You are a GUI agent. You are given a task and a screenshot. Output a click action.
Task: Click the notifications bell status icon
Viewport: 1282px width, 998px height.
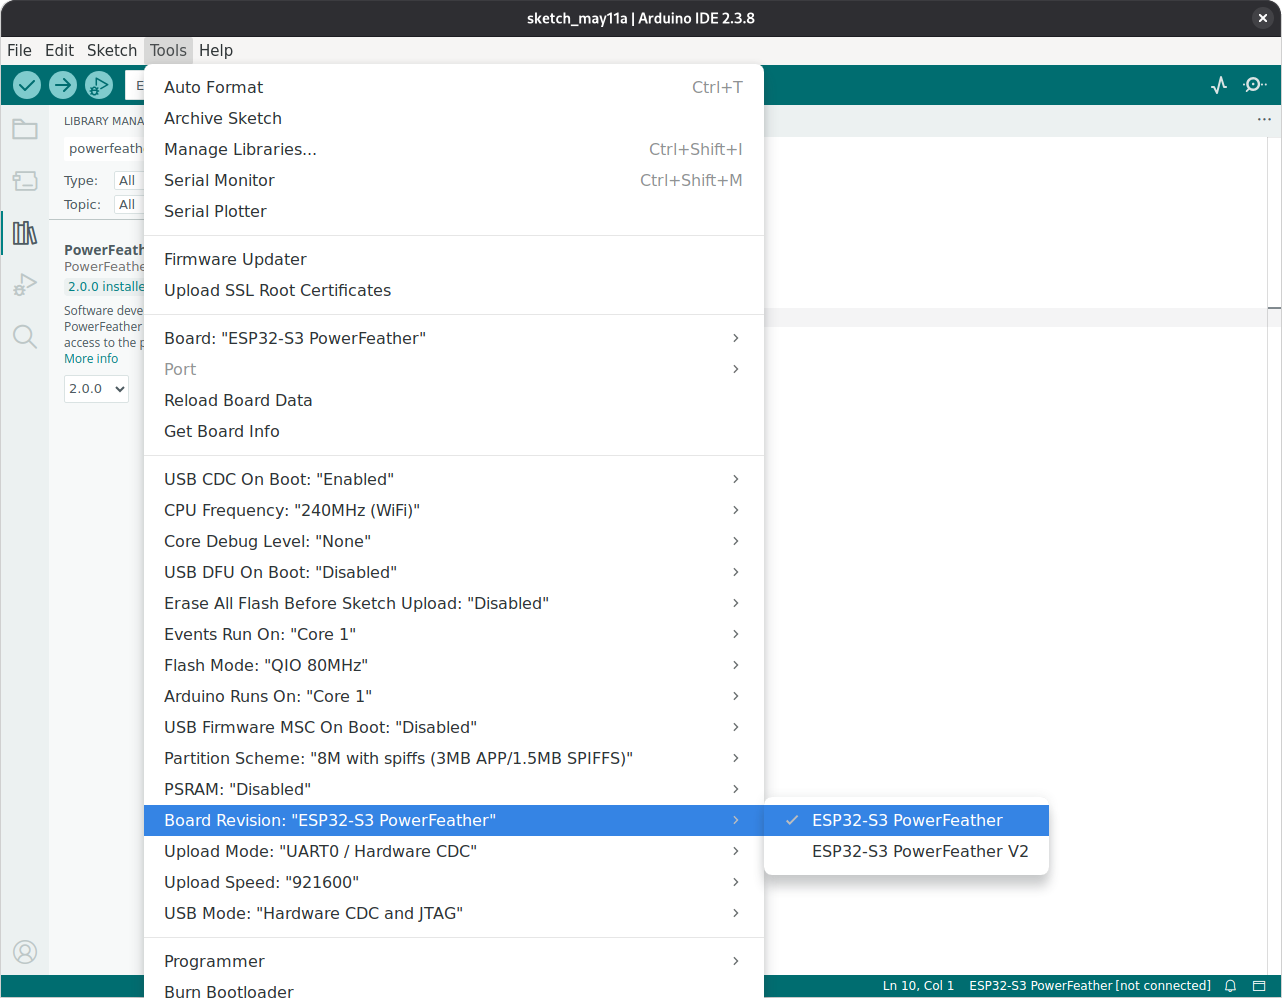1231,986
